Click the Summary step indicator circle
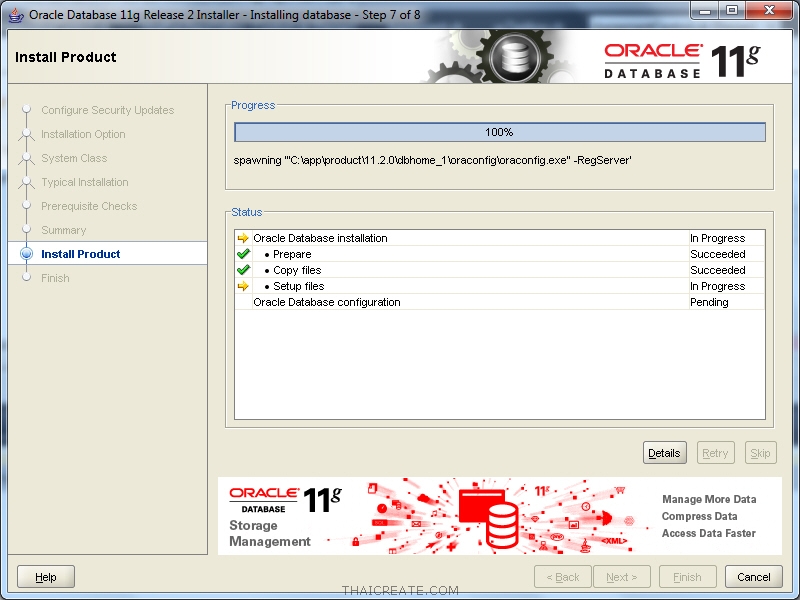The width and height of the screenshot is (800, 600). [26, 230]
